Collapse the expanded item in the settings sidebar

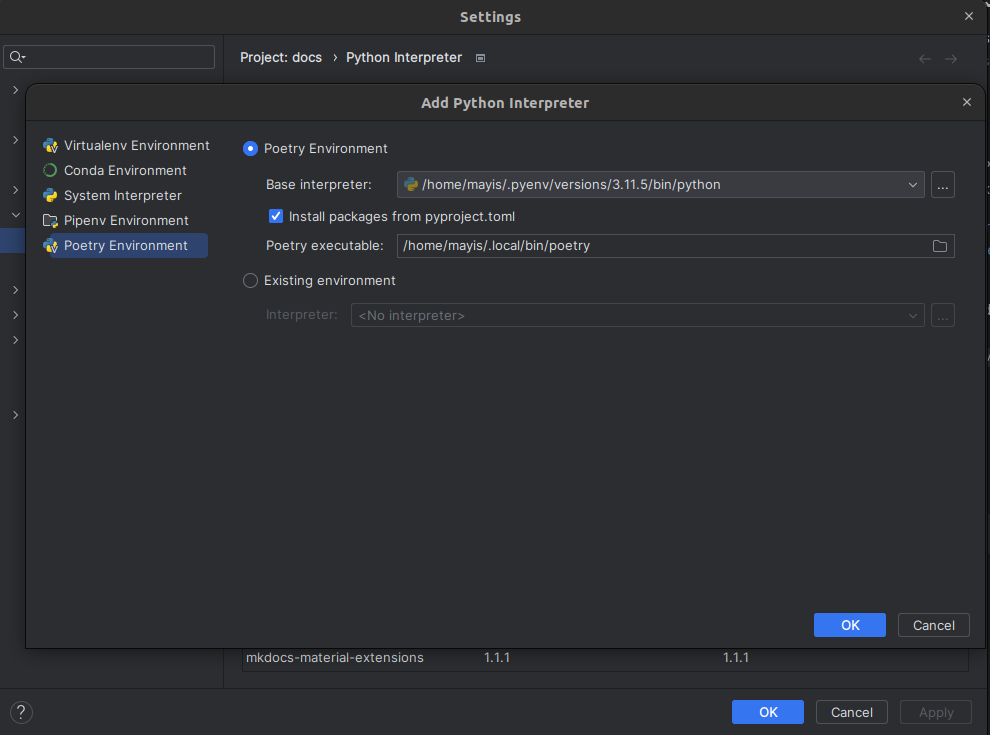(15, 214)
